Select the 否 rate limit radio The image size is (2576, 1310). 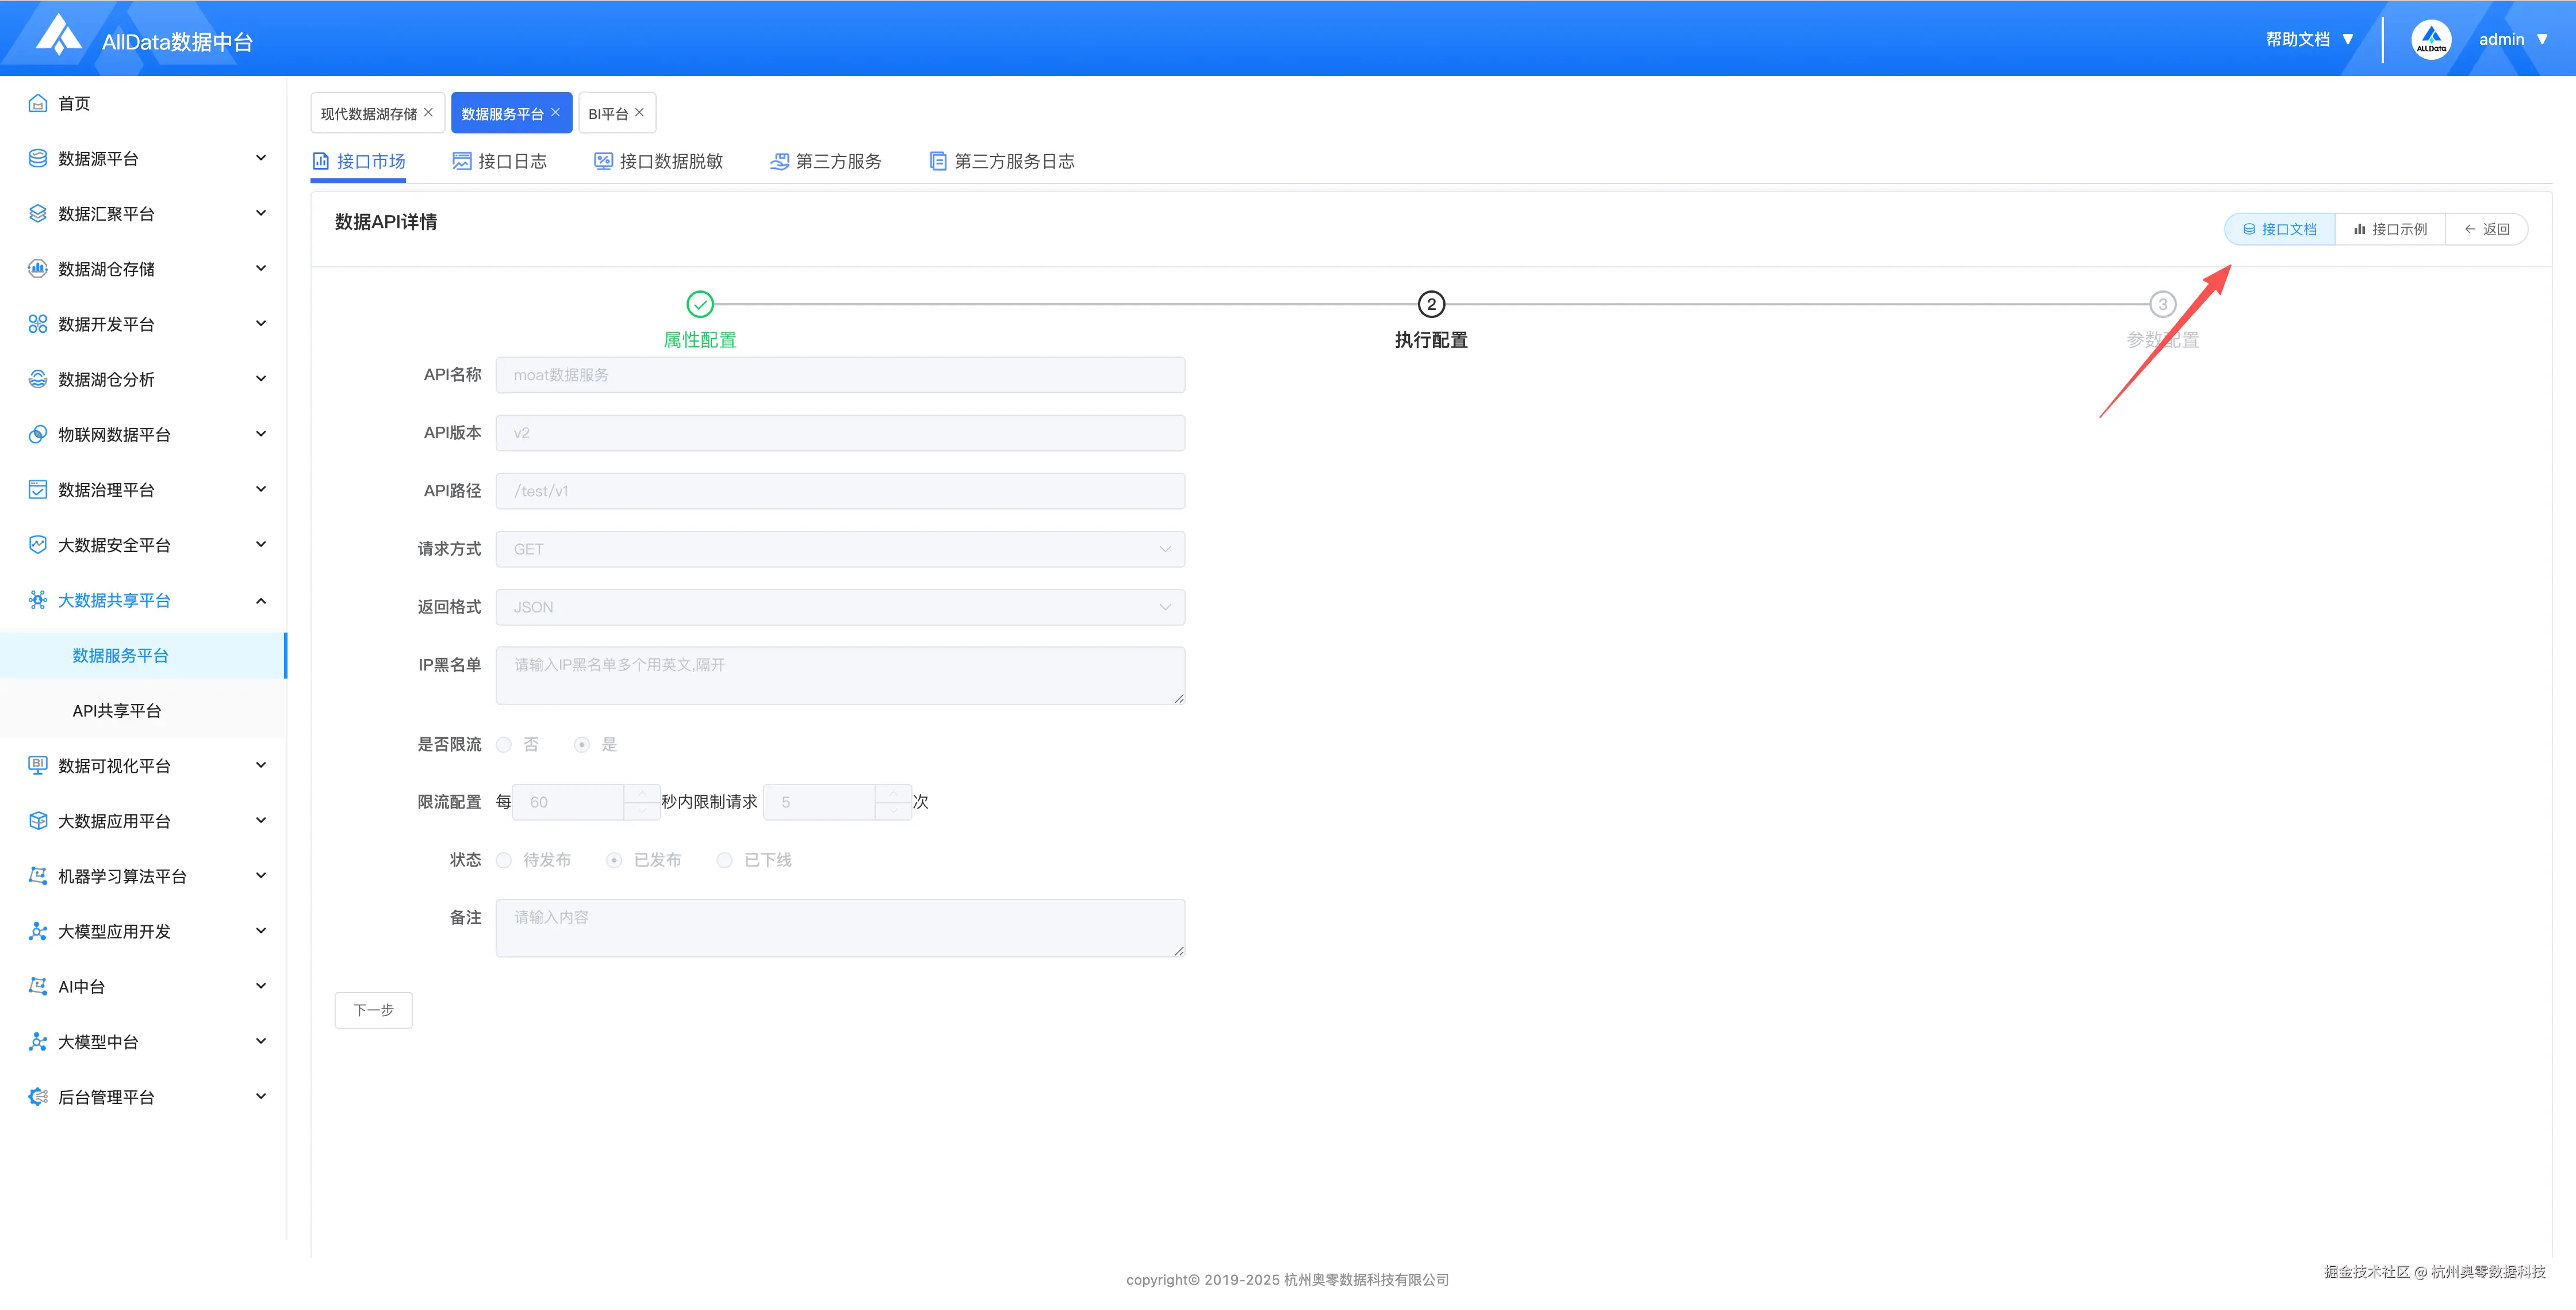[505, 745]
